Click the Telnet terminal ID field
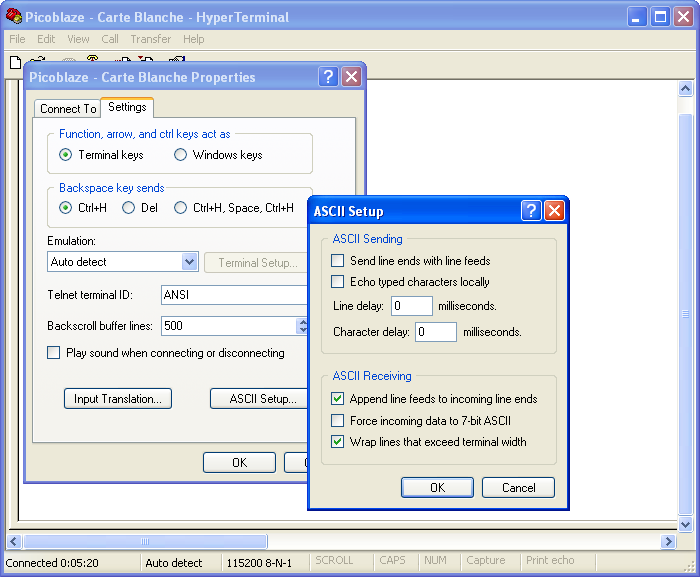The image size is (700, 577). click(234, 295)
